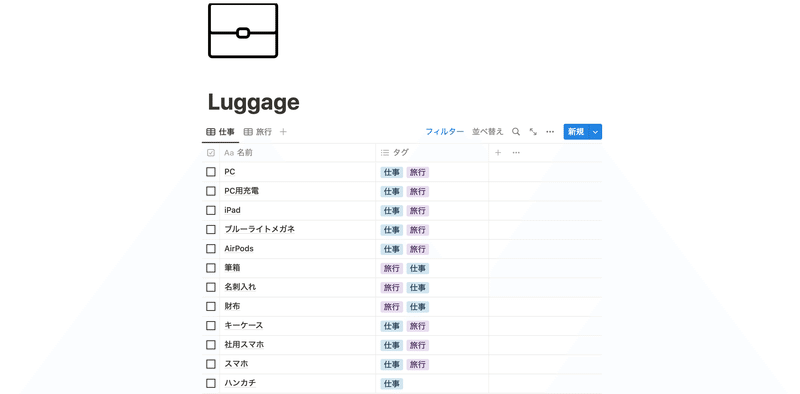Expand the database to full page
The width and height of the screenshot is (800, 394).
point(533,132)
